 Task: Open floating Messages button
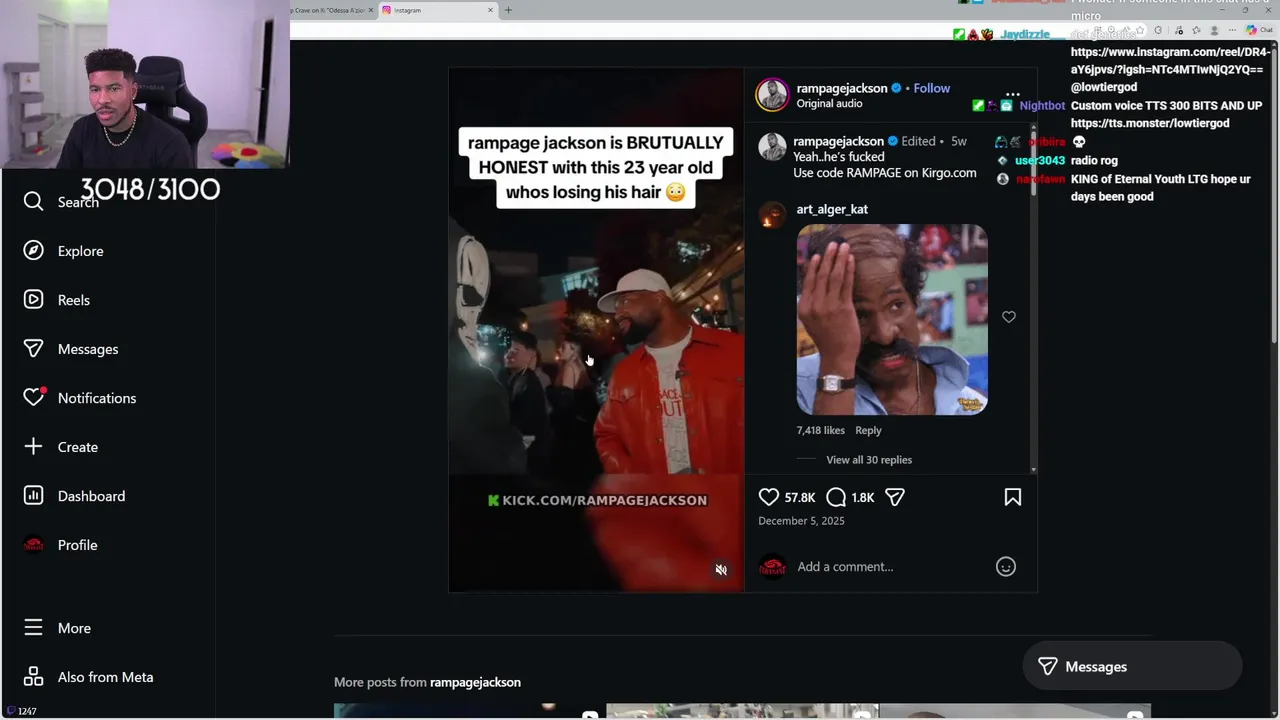pyautogui.click(x=1132, y=667)
